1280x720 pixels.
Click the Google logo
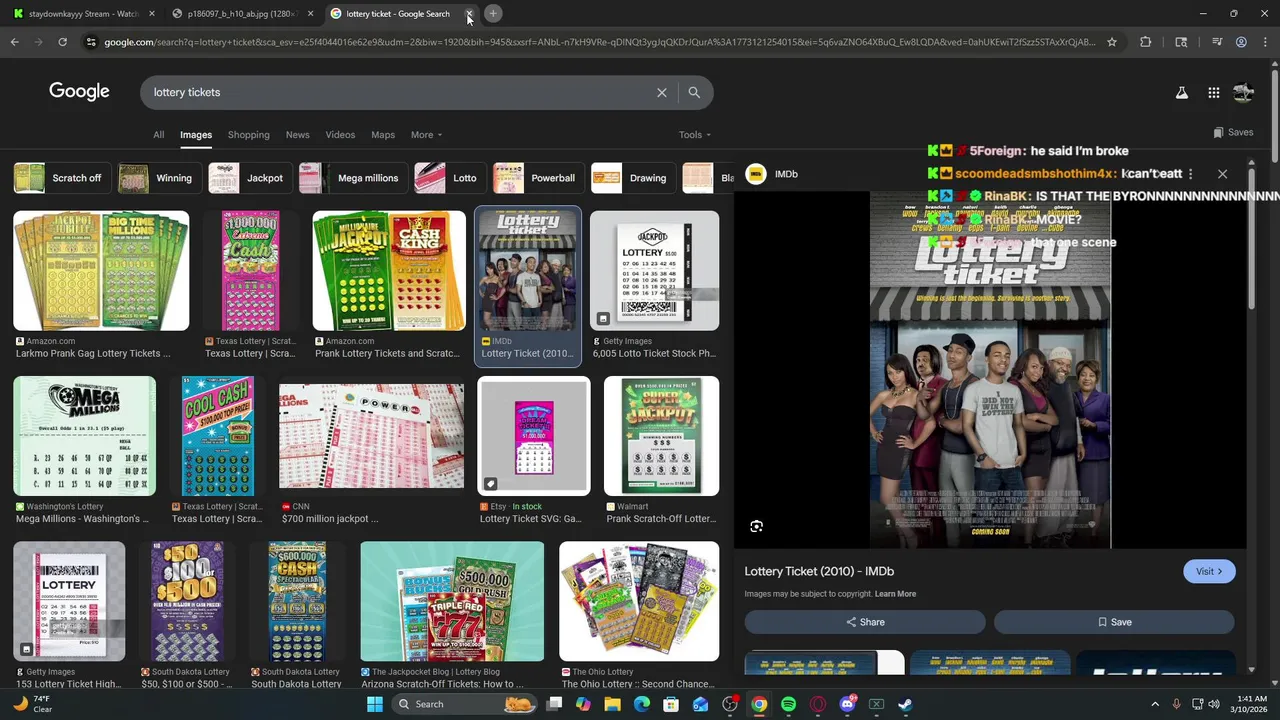point(79,92)
